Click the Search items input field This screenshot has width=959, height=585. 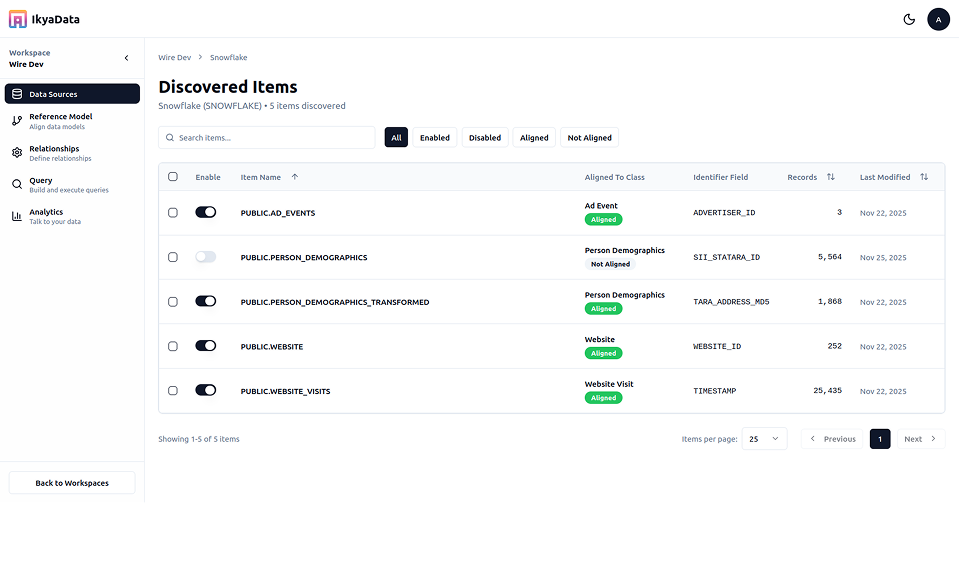(x=268, y=138)
